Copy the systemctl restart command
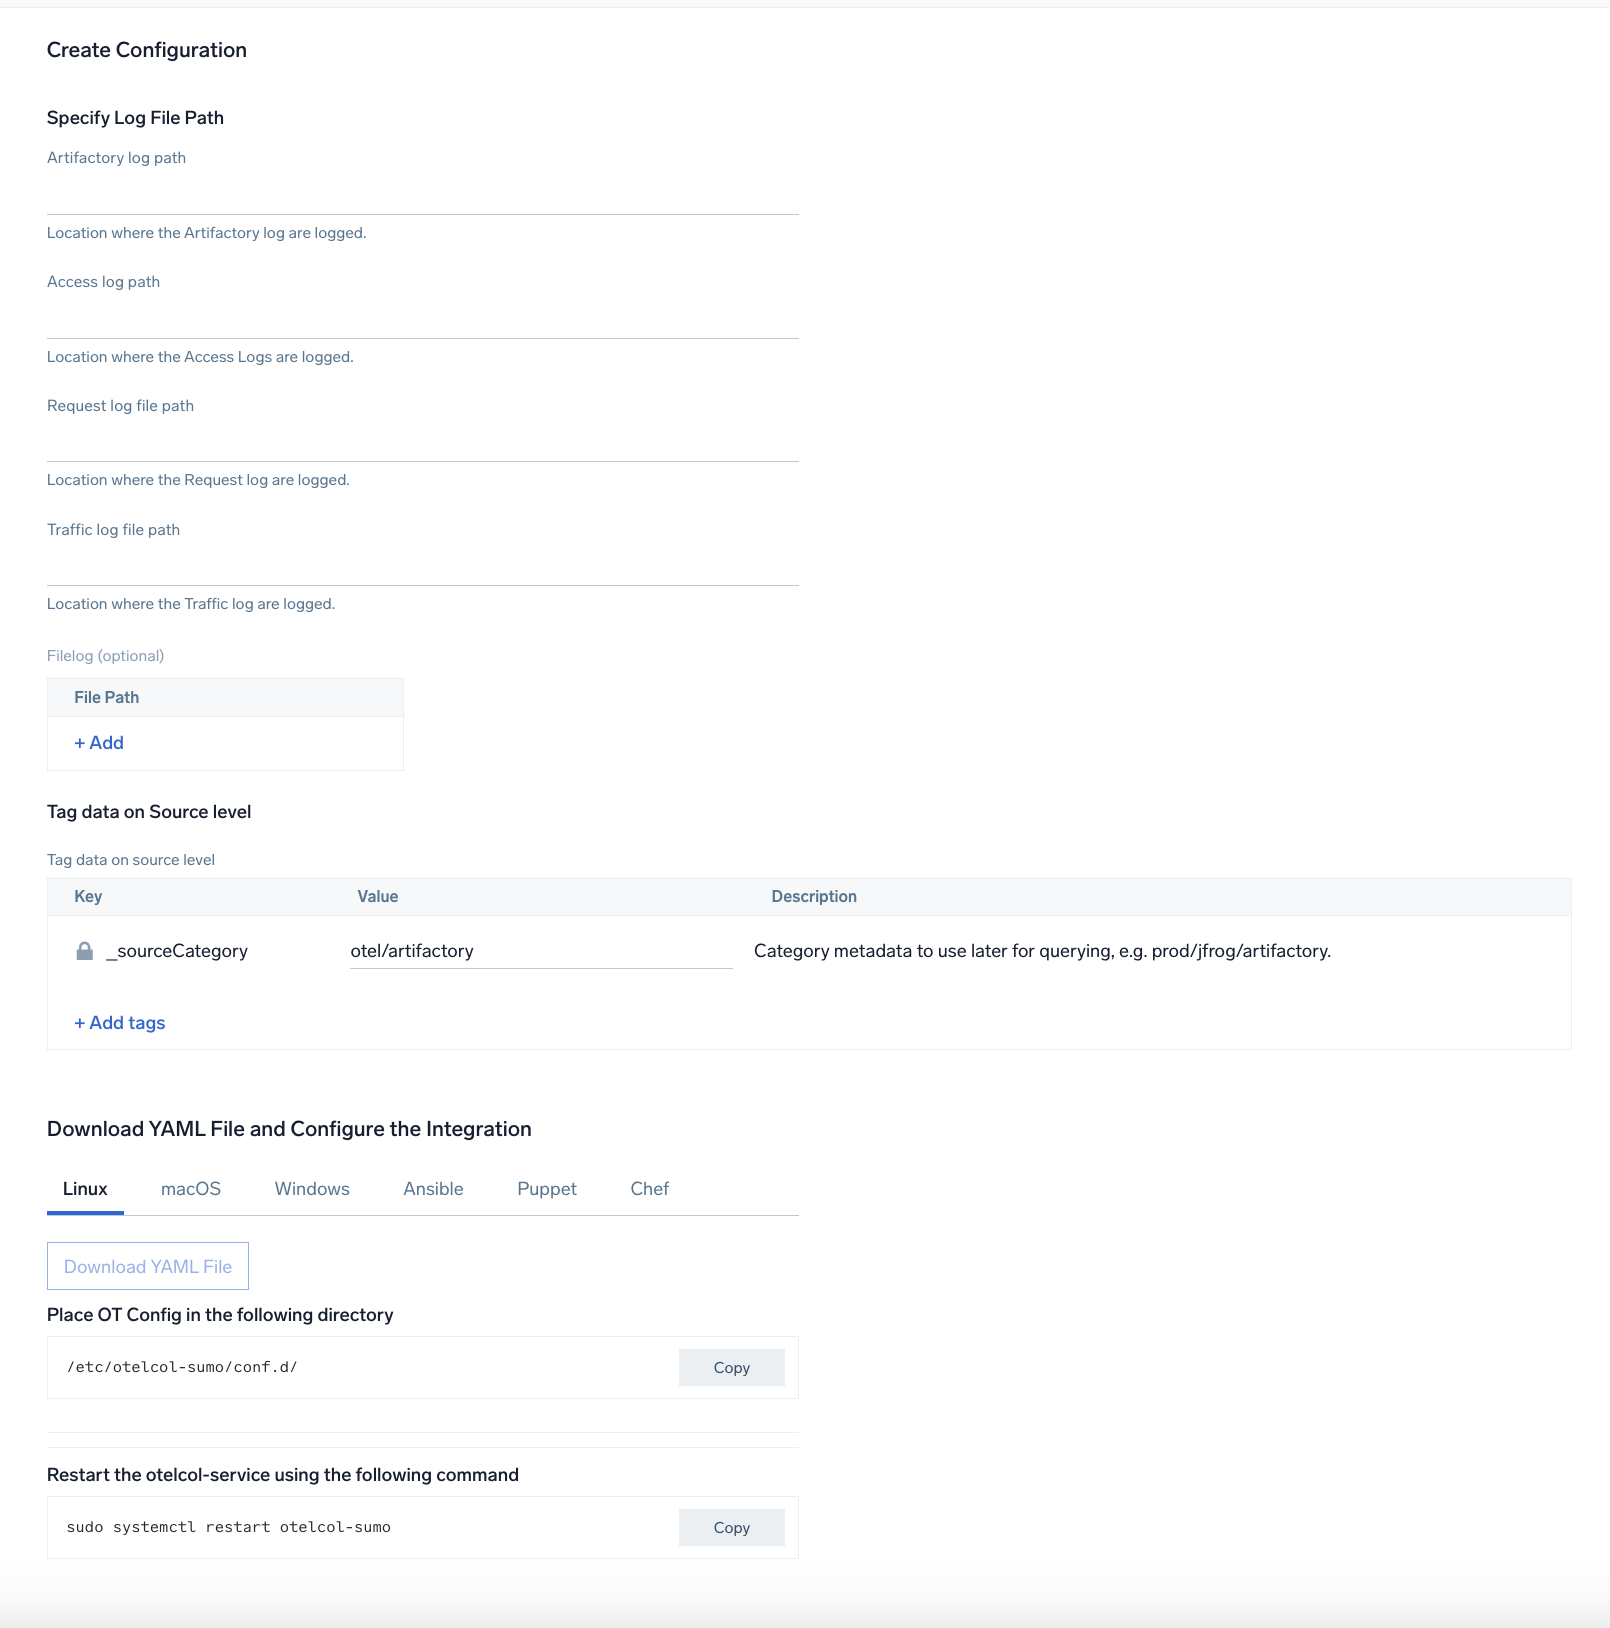Screen dimensions: 1610x1628 pyautogui.click(x=732, y=1528)
